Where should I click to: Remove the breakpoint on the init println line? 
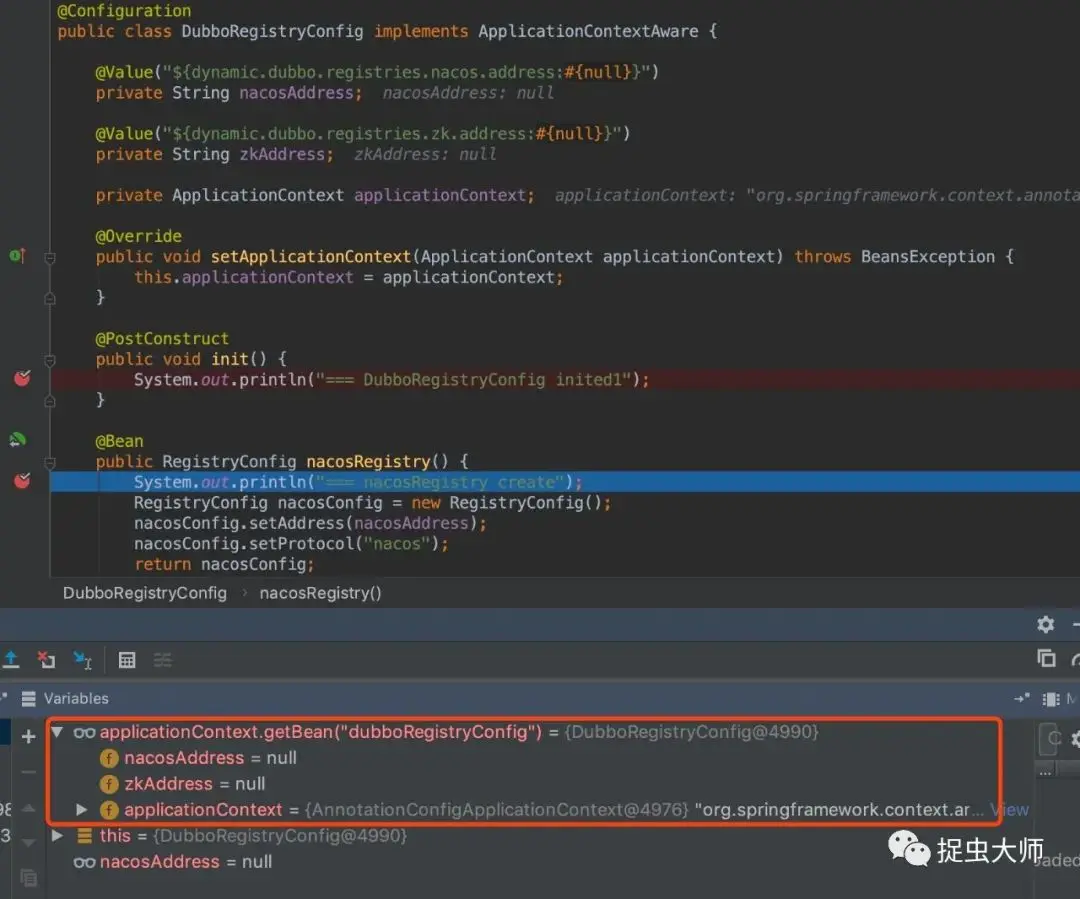coord(22,378)
